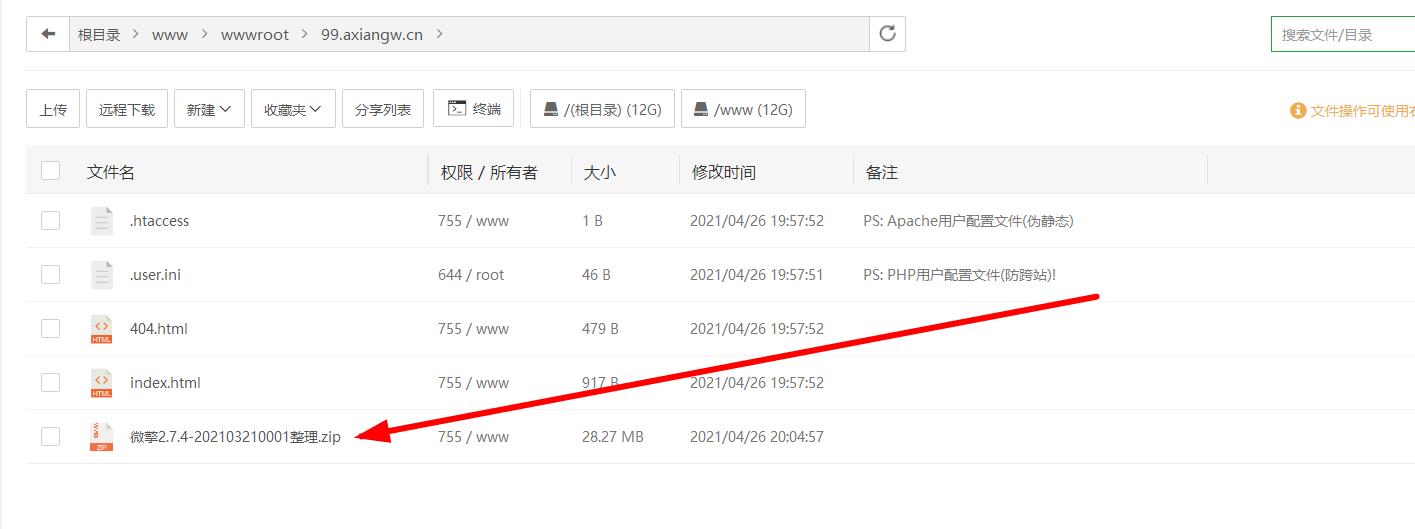Click the 搜索文件/目录 search field
Image resolution: width=1415 pixels, height=529 pixels.
point(1343,34)
